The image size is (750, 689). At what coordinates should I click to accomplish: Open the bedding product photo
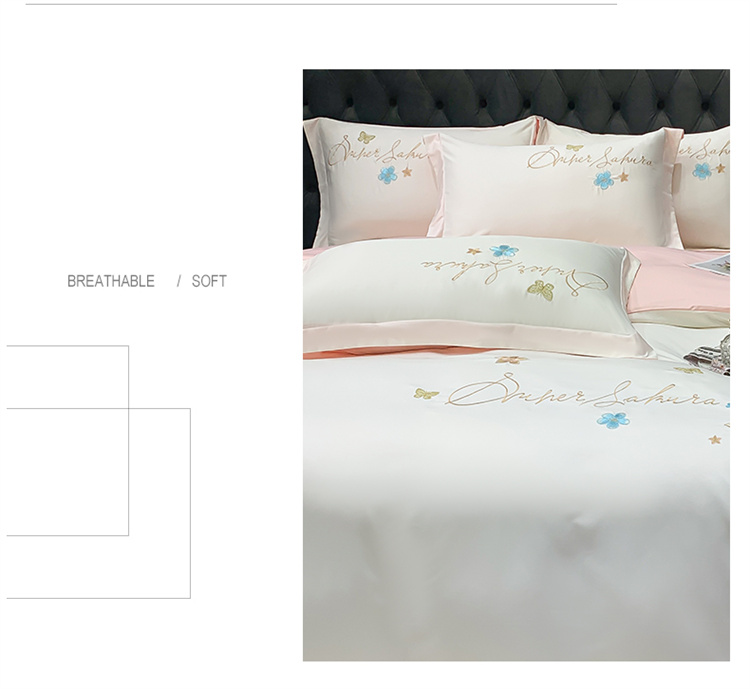pyautogui.click(x=516, y=365)
